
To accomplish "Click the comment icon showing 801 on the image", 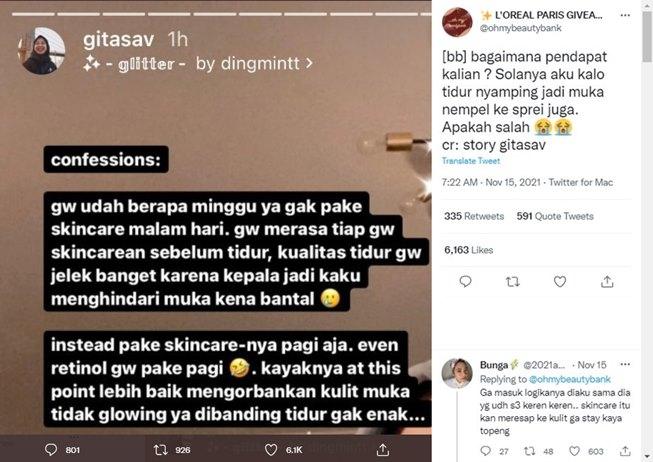I will point(50,450).
